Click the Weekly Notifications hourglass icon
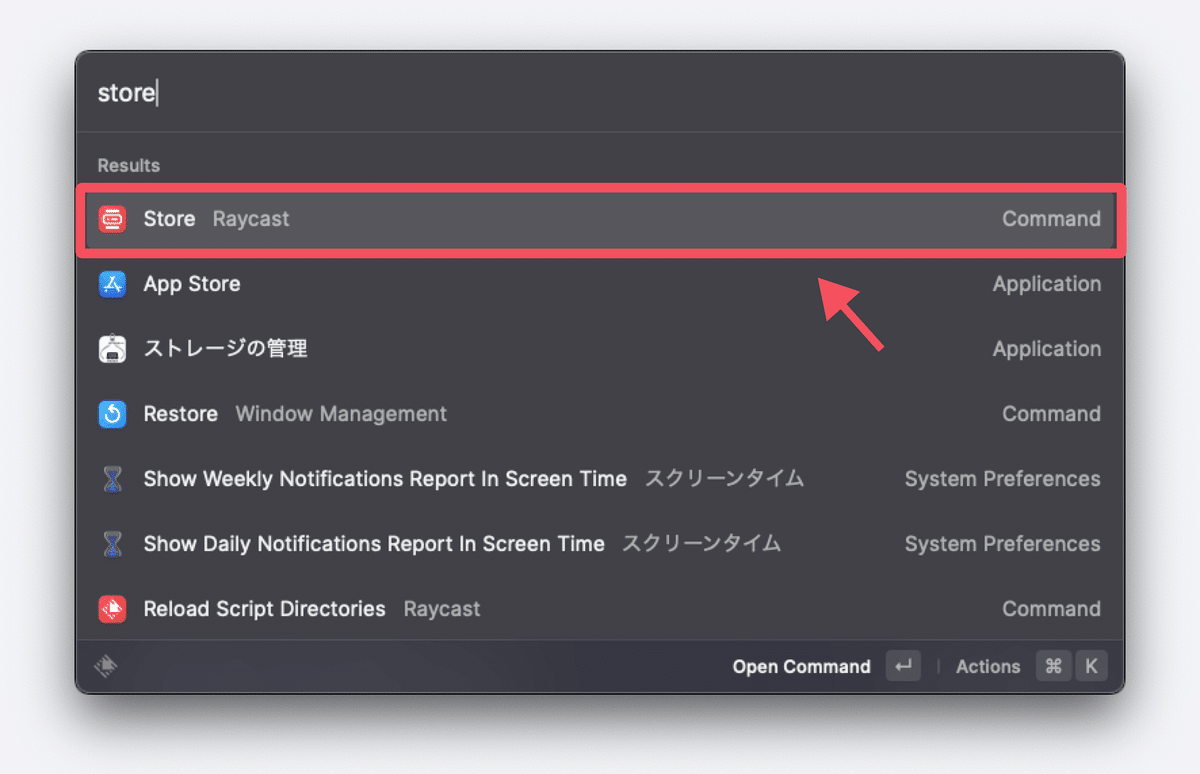 (x=112, y=479)
